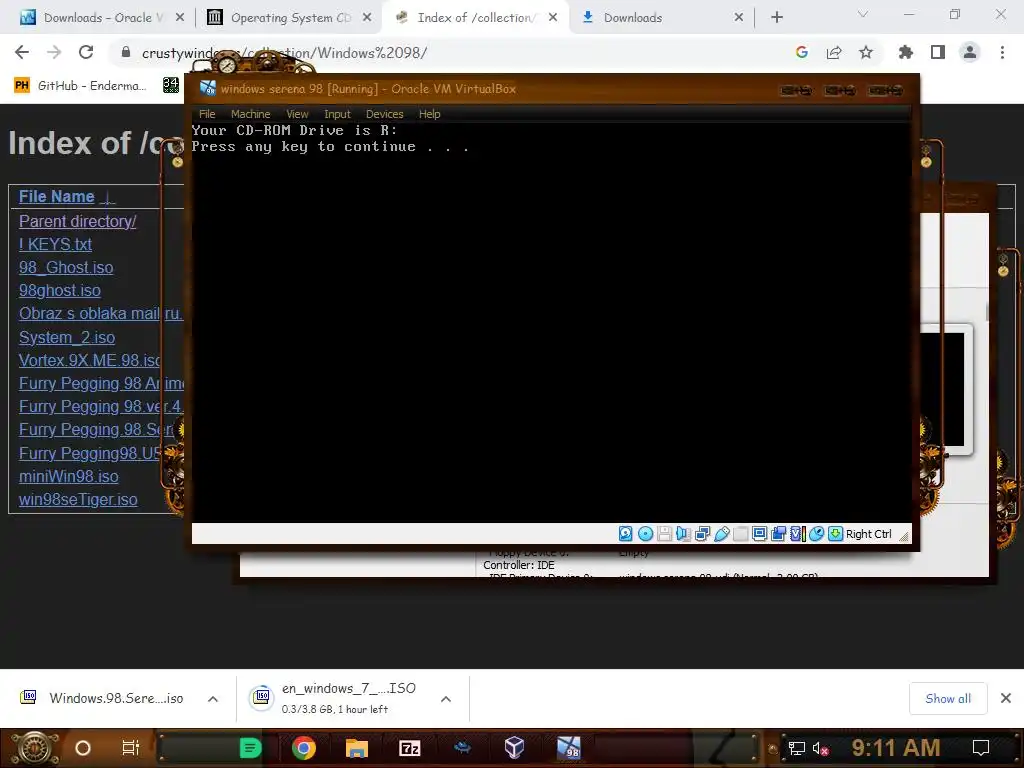Viewport: 1024px width, 768px height.
Task: Click the keyboard capture green arrow icon
Action: tap(835, 534)
